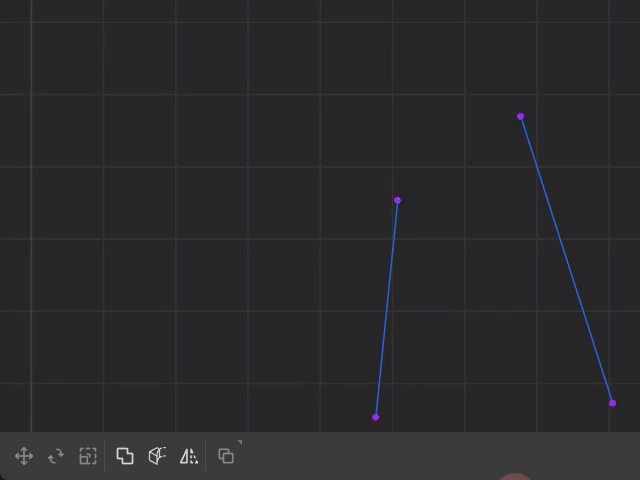This screenshot has height=480, width=640.
Task: Open flyout arrow on overlapping squares tool
Action: click(x=240, y=442)
